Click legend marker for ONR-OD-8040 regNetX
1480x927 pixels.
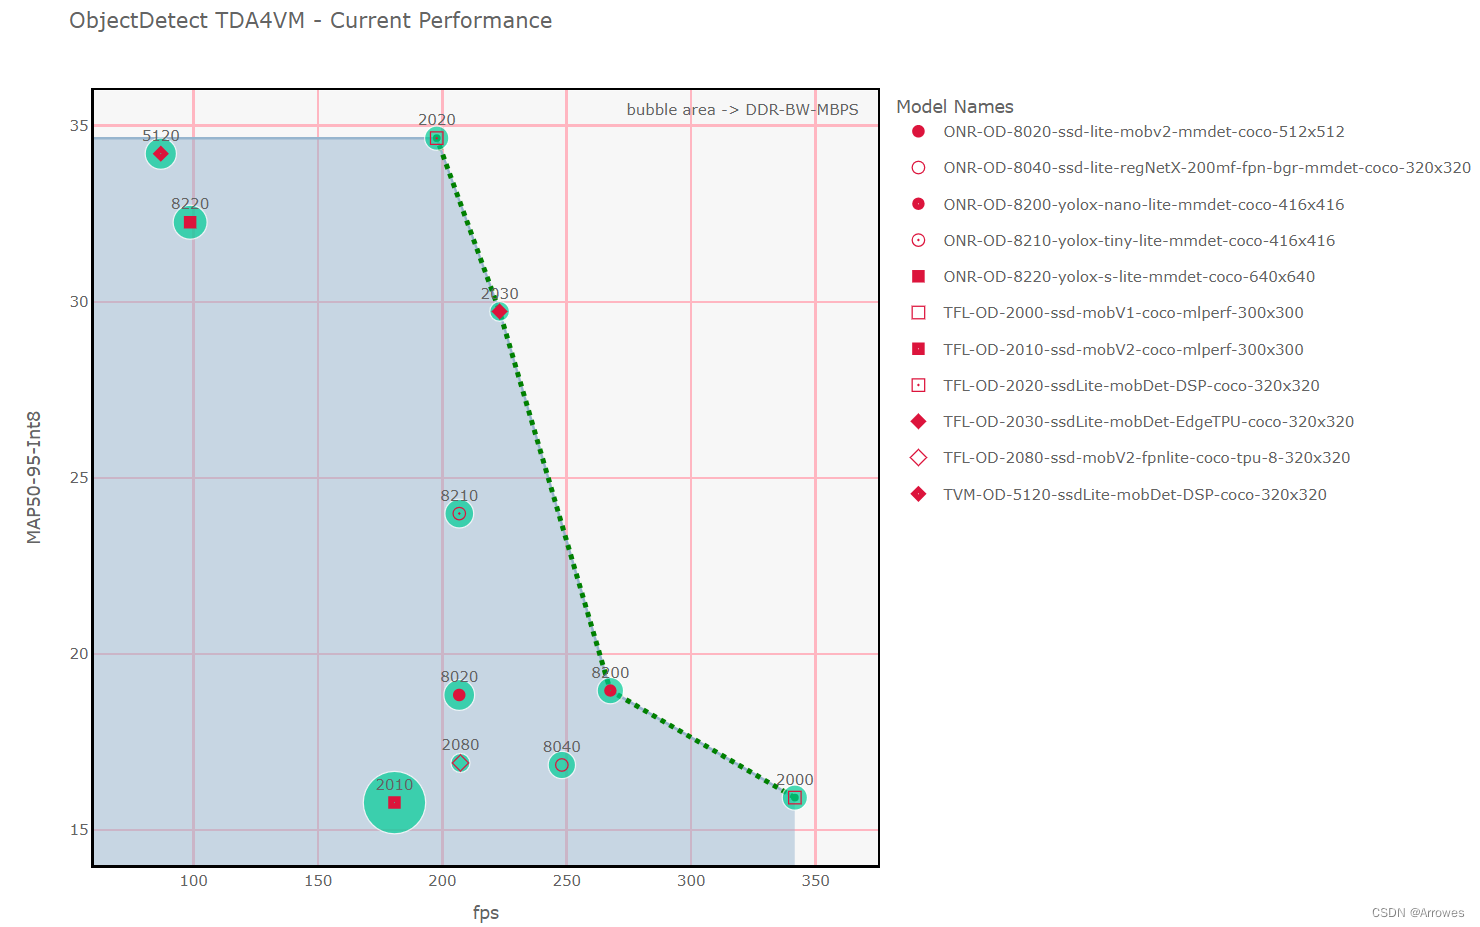pyautogui.click(x=918, y=167)
